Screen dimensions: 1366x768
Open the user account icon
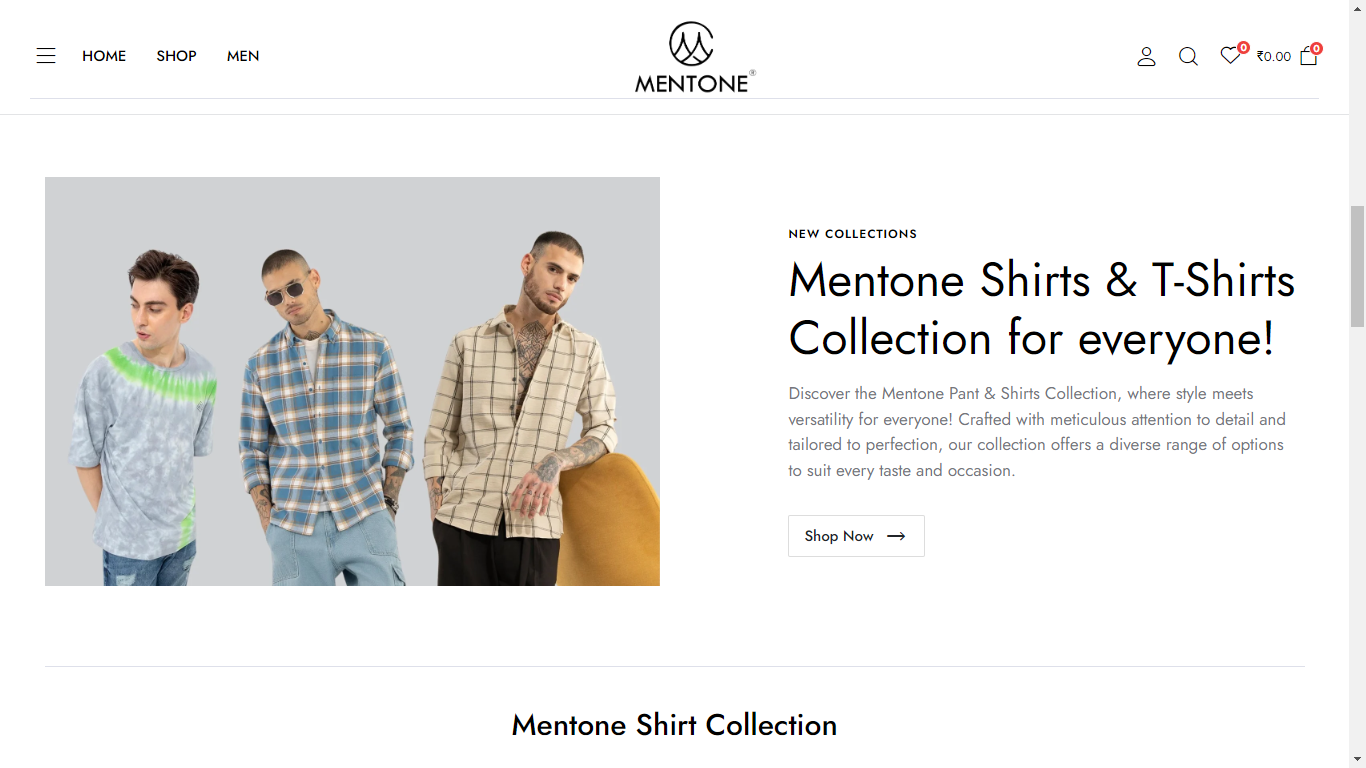tap(1146, 57)
